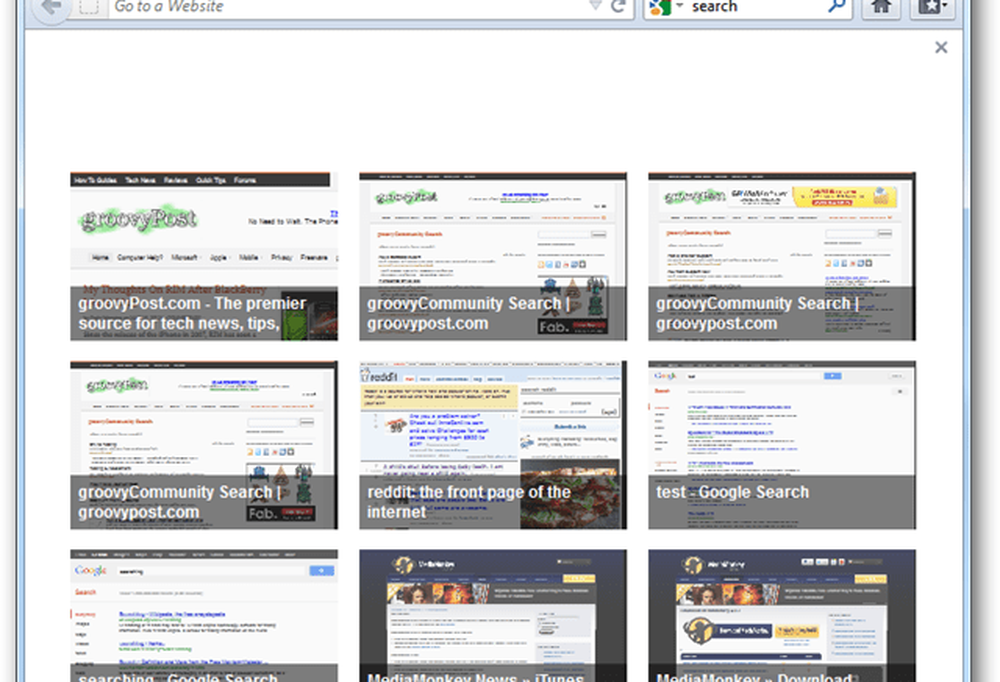Close the new tab thumbnails panel
1000x682 pixels.
940,47
